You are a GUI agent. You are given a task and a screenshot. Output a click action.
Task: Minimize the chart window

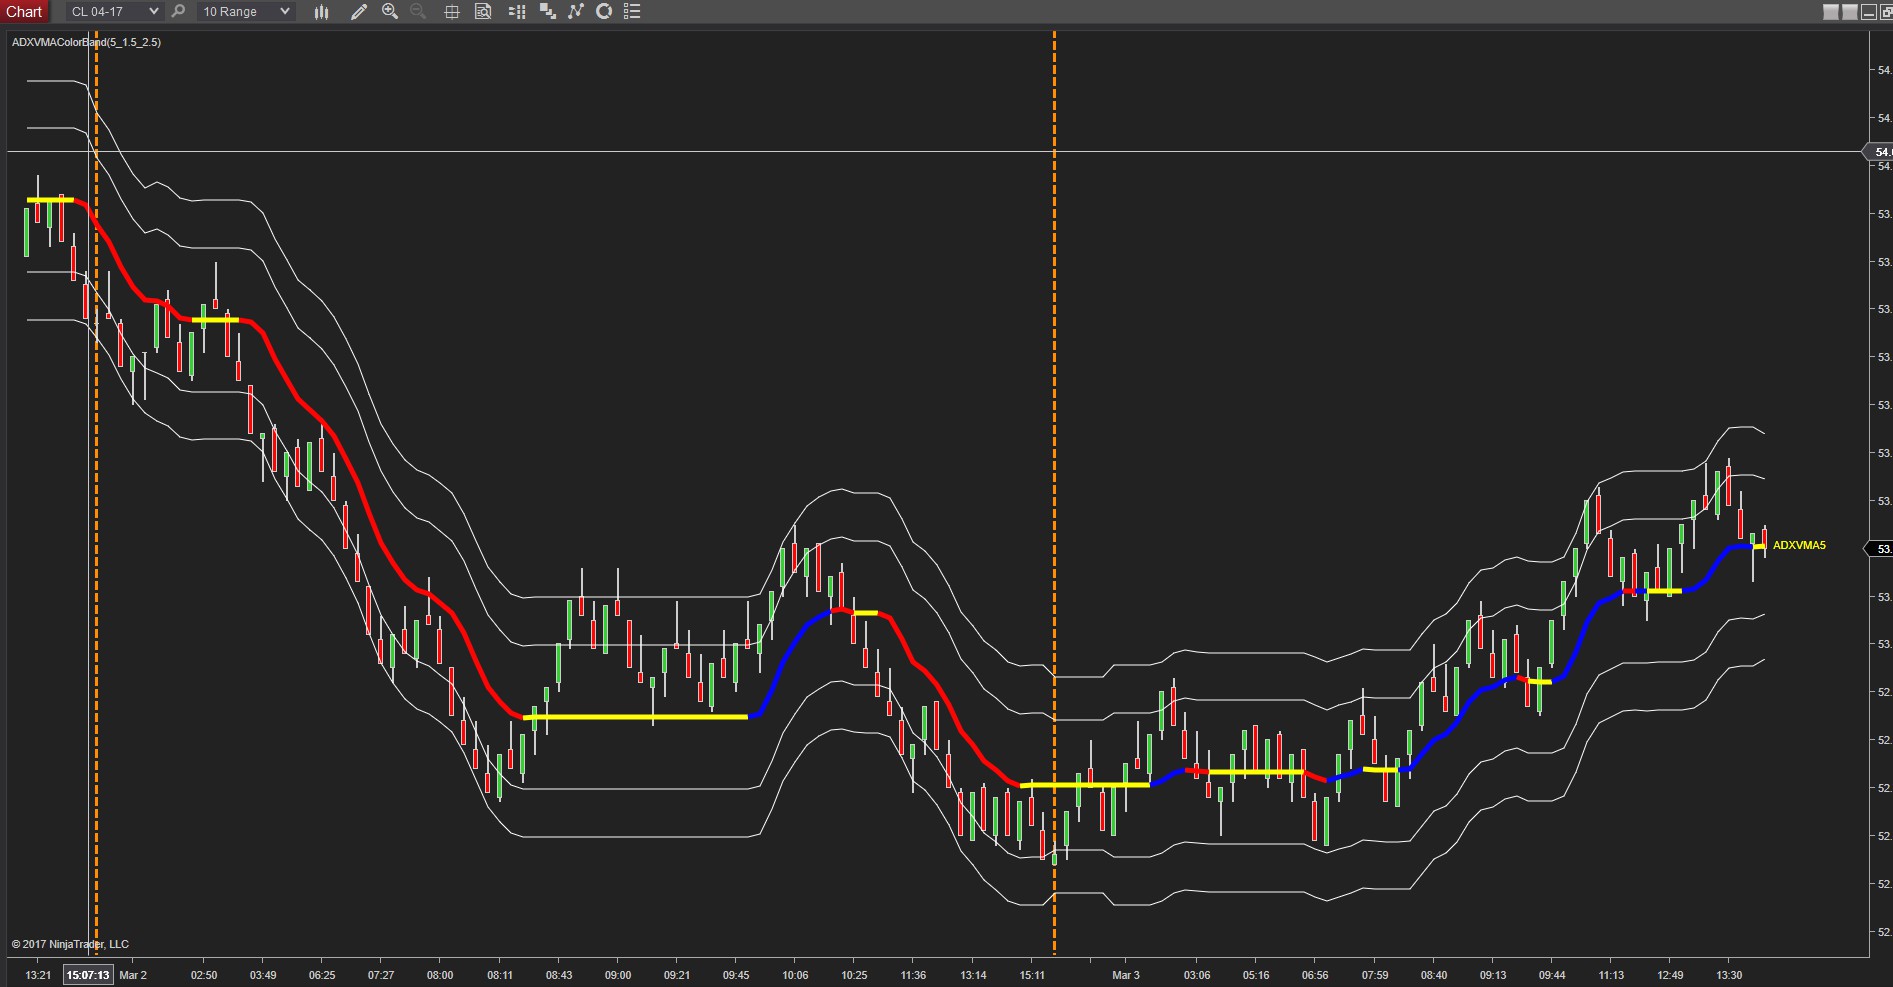(1869, 12)
